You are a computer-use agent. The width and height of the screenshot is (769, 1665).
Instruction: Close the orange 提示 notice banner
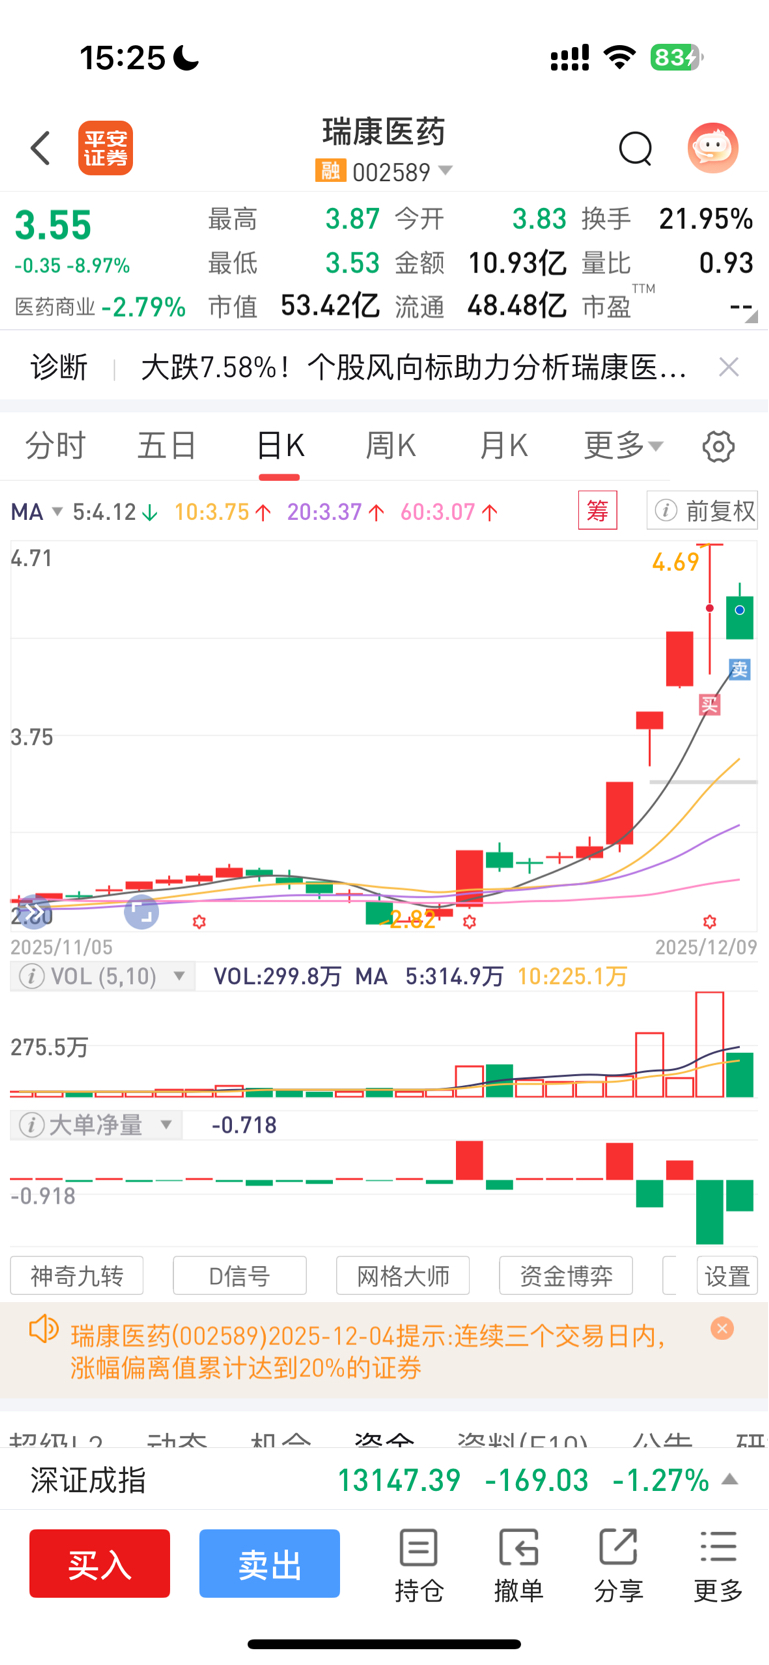pyautogui.click(x=722, y=1328)
